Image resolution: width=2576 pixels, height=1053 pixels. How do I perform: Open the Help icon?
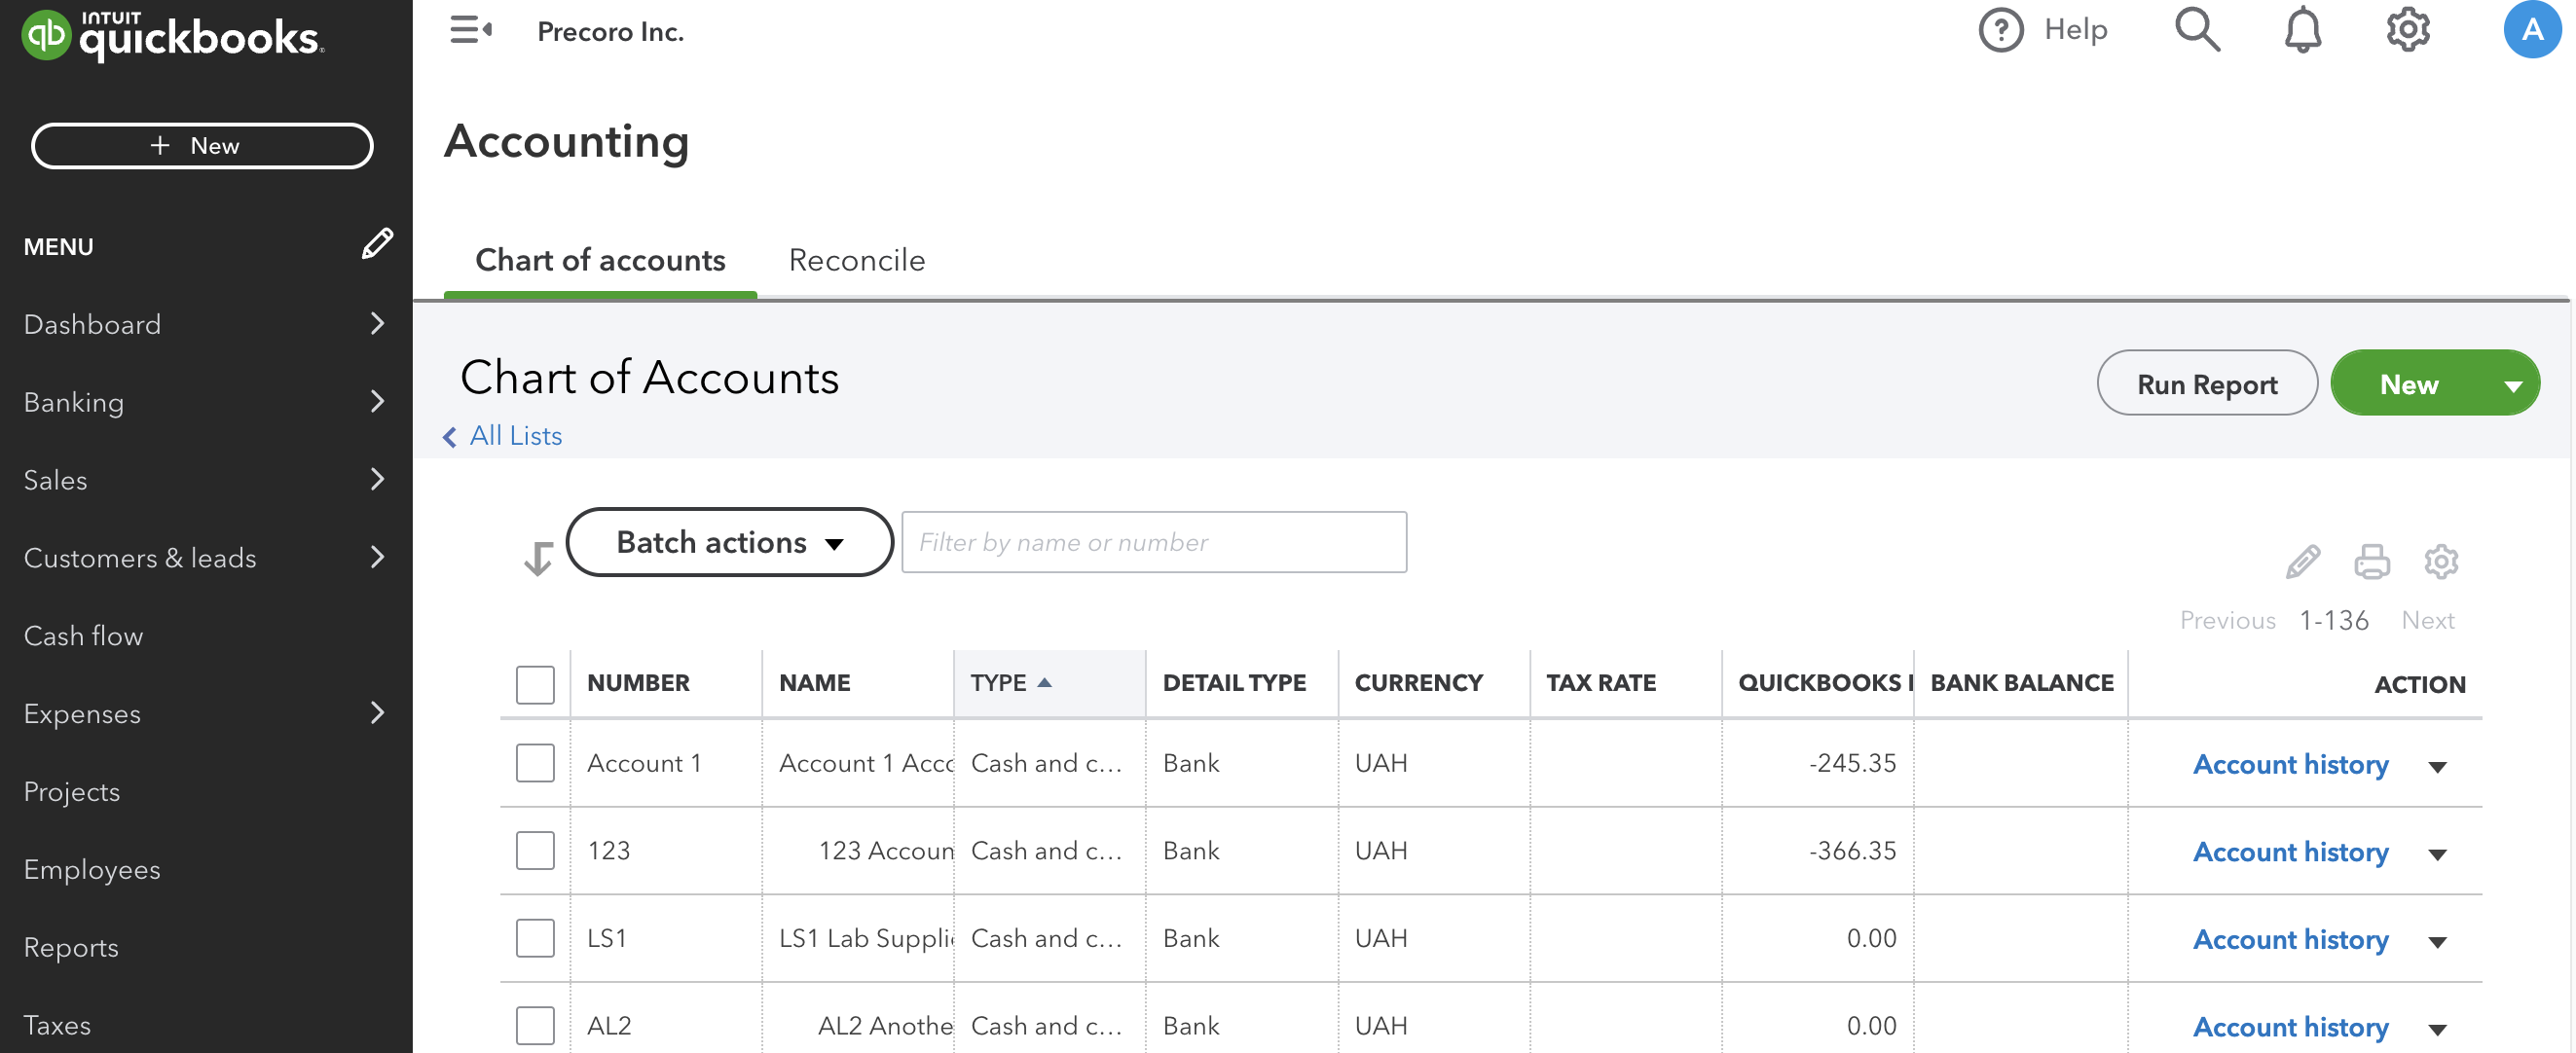(x=2000, y=29)
